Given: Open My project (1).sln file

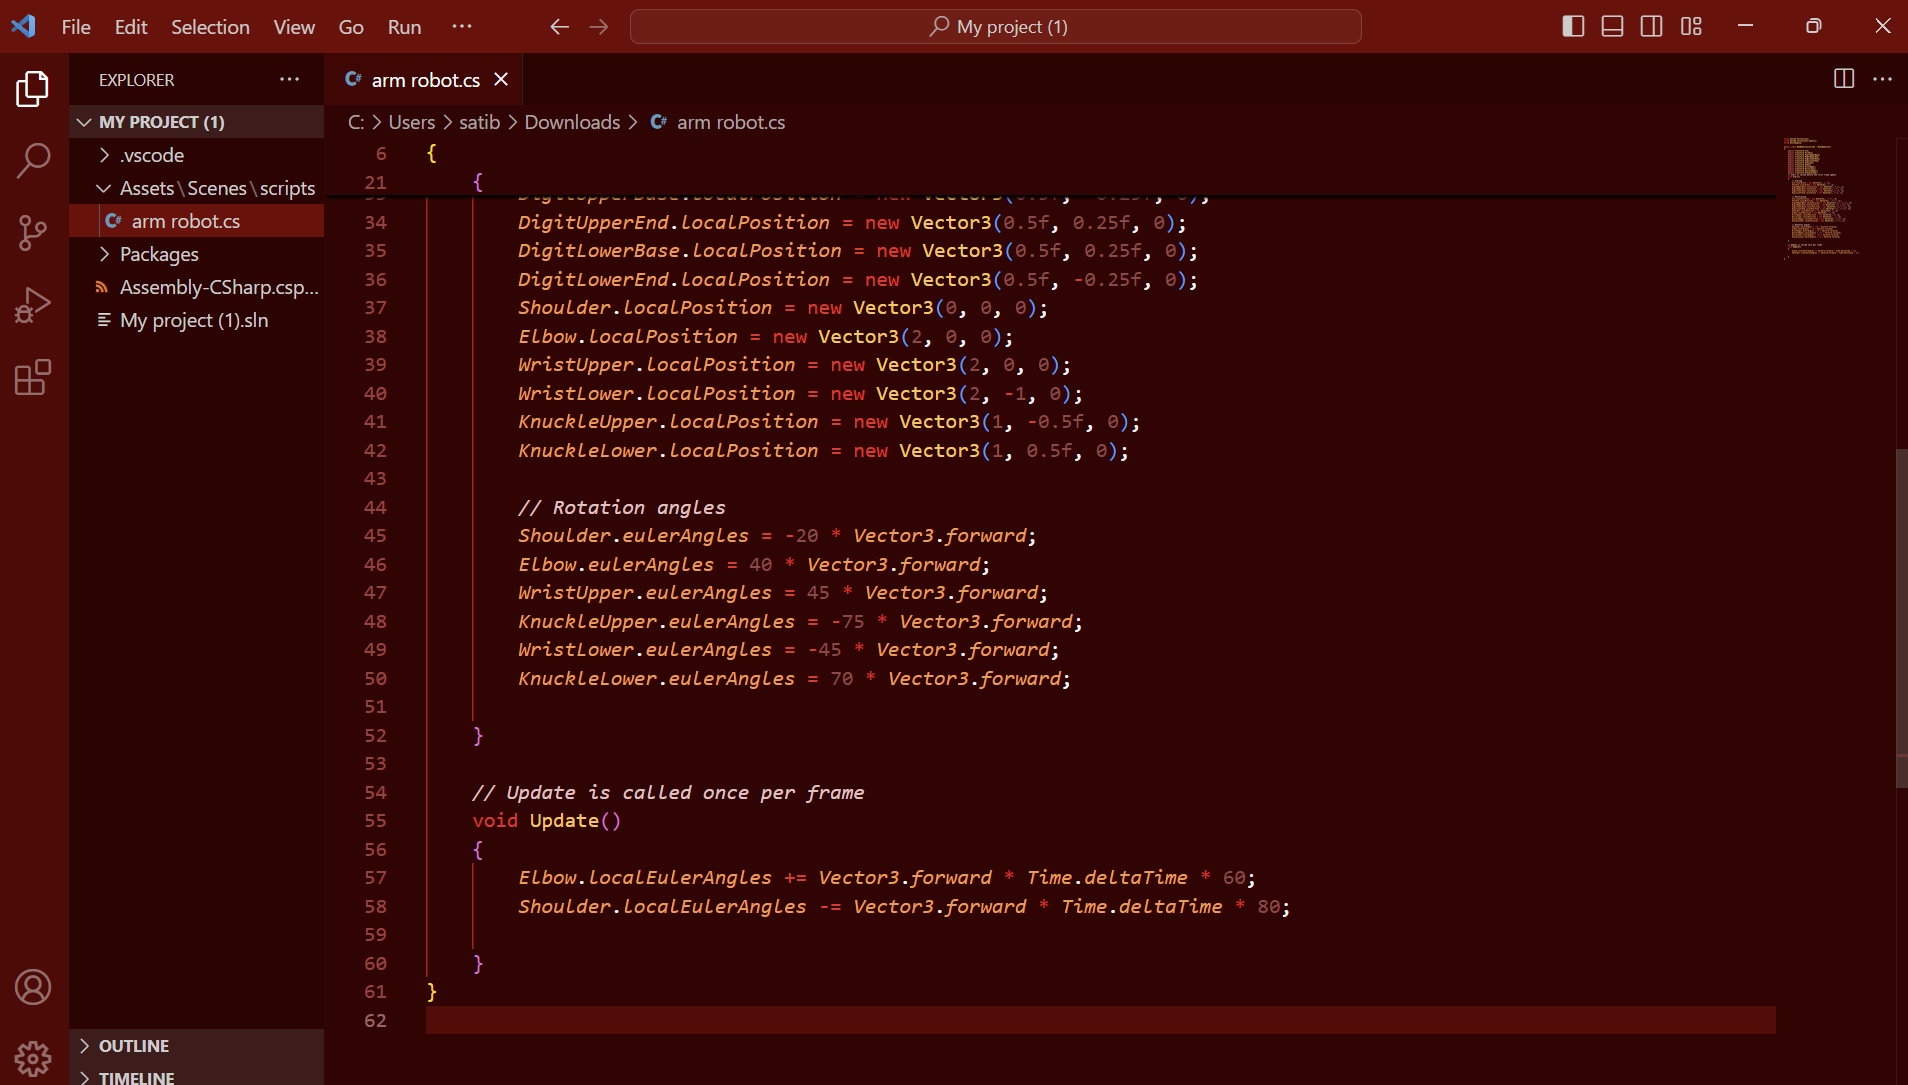Looking at the screenshot, I should click(196, 320).
